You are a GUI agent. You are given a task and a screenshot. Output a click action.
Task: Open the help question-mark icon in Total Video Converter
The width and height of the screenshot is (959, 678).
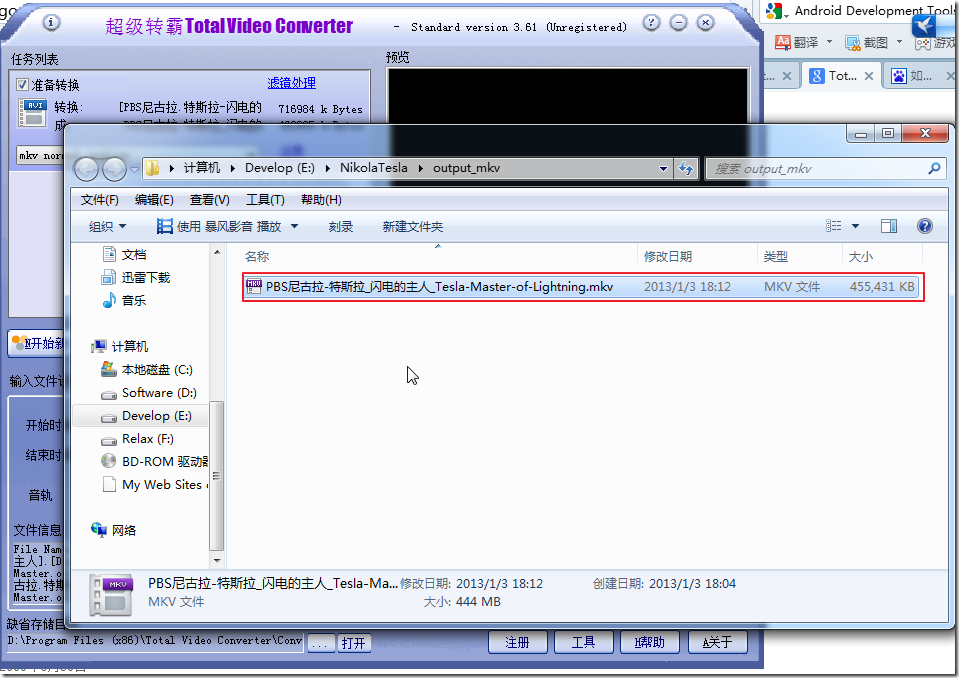point(651,23)
